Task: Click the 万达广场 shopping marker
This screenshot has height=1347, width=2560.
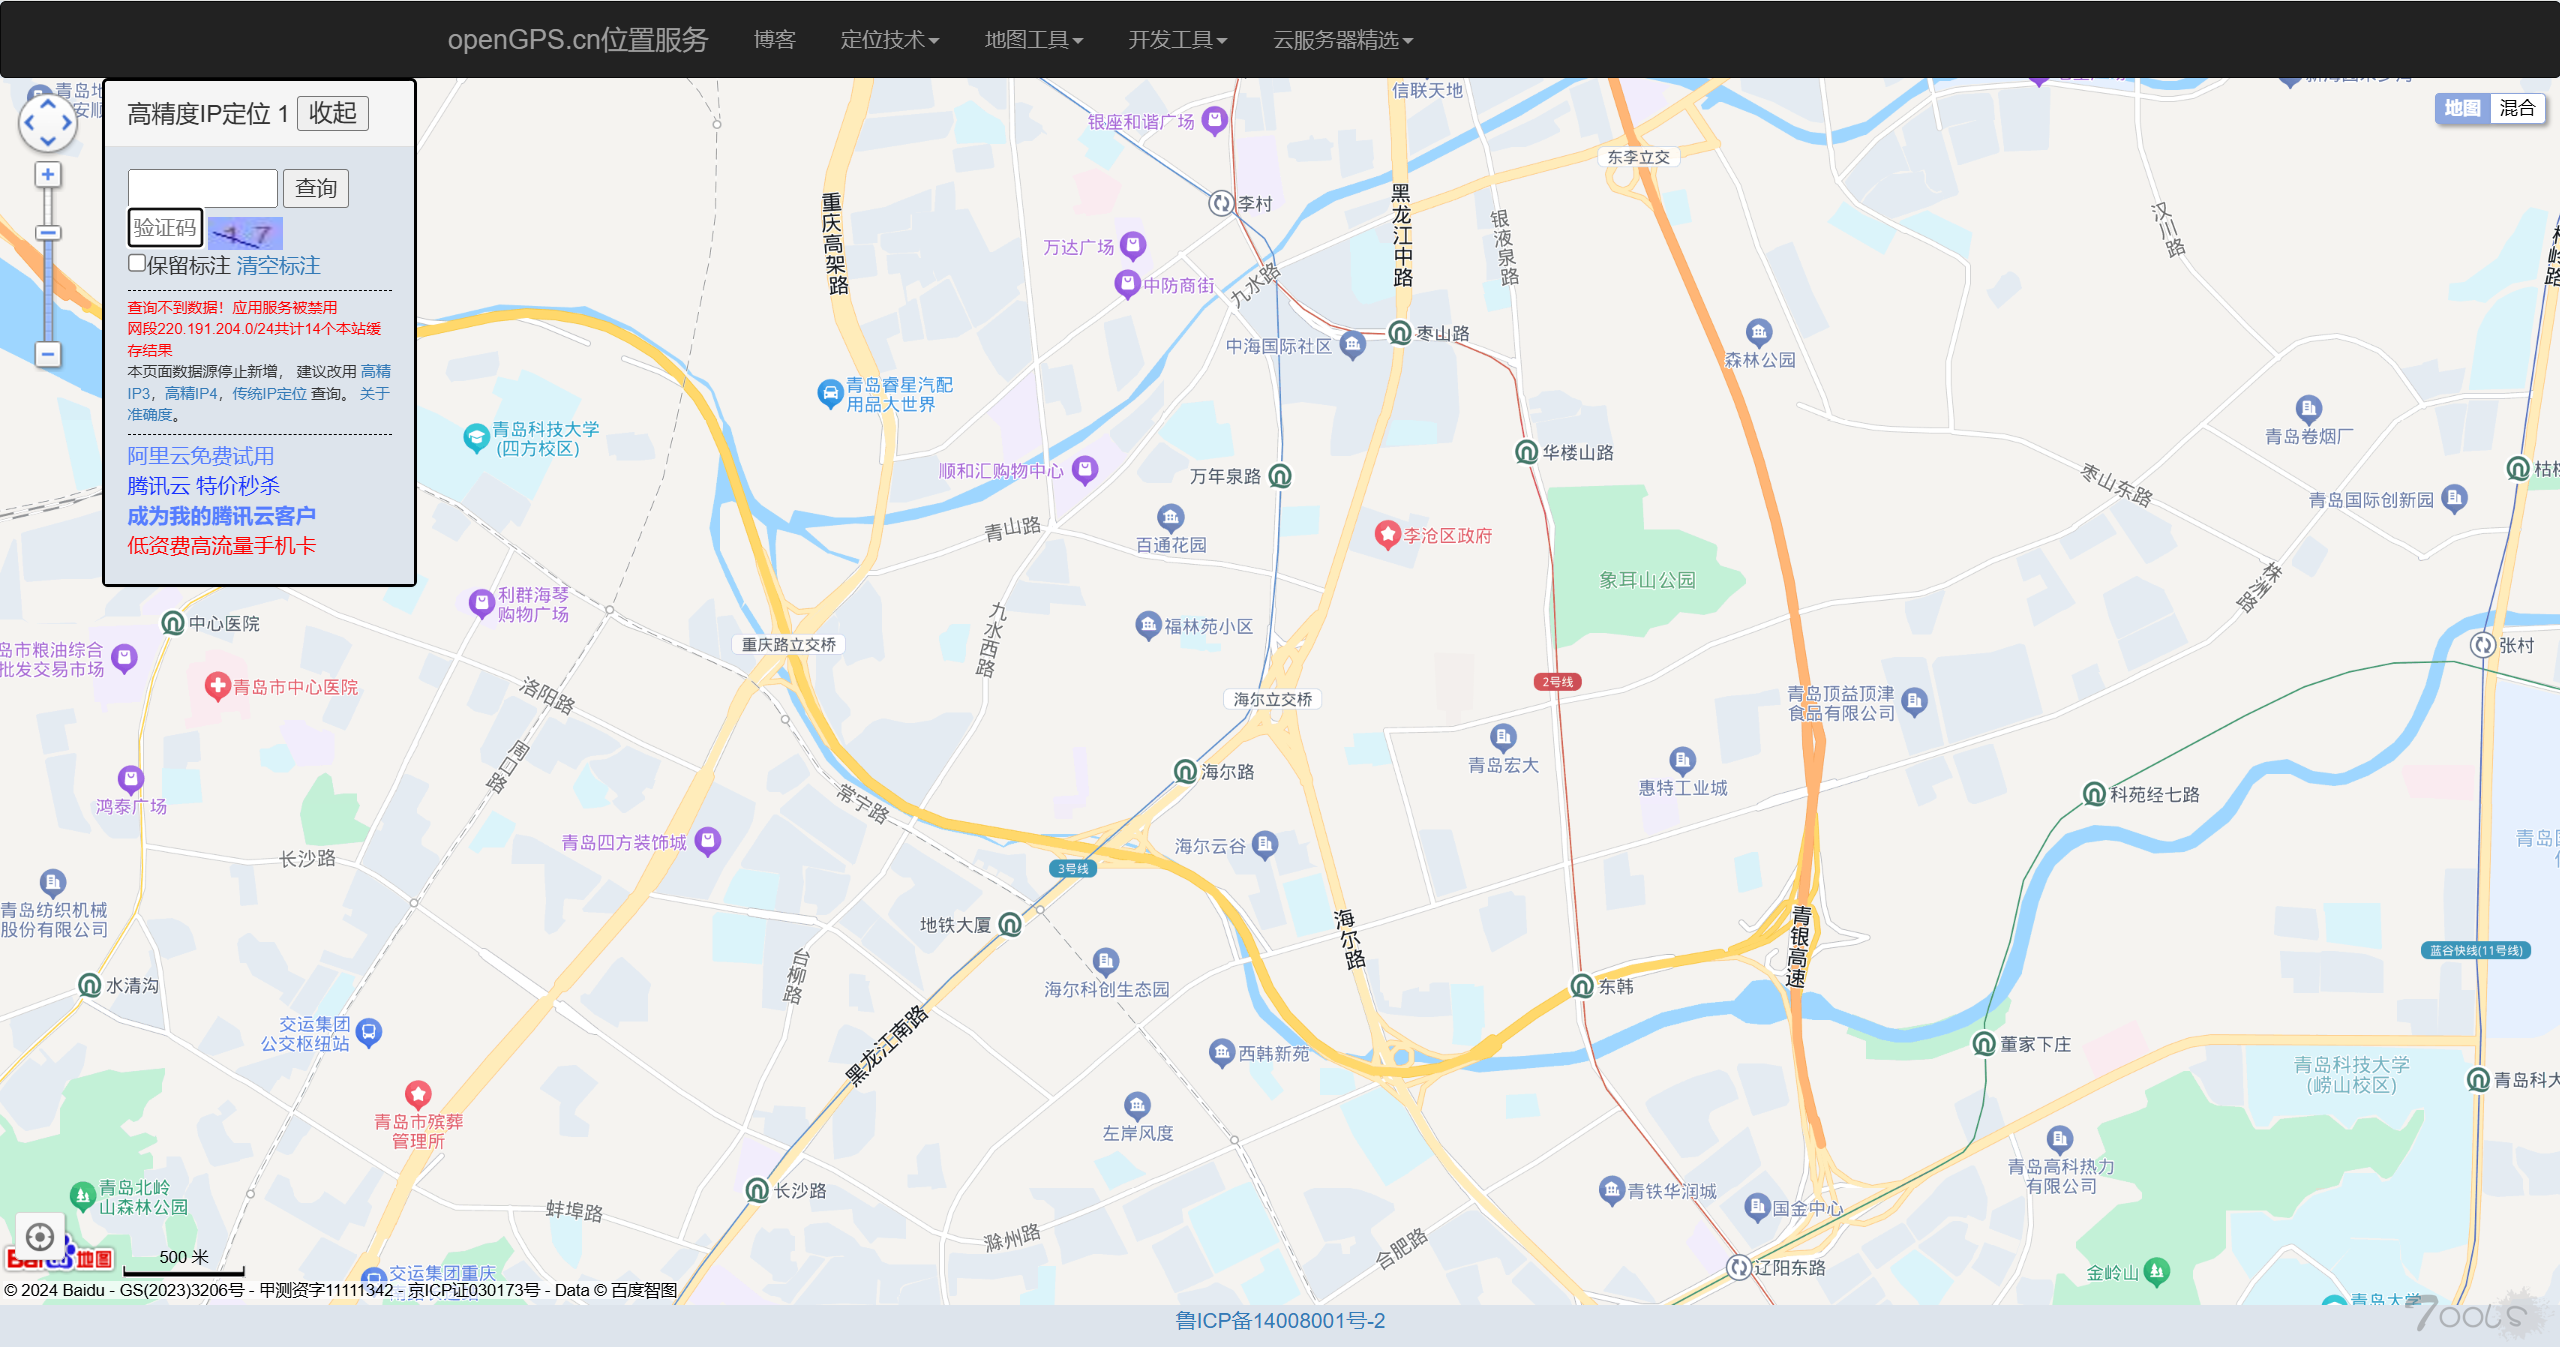Action: (x=1132, y=245)
